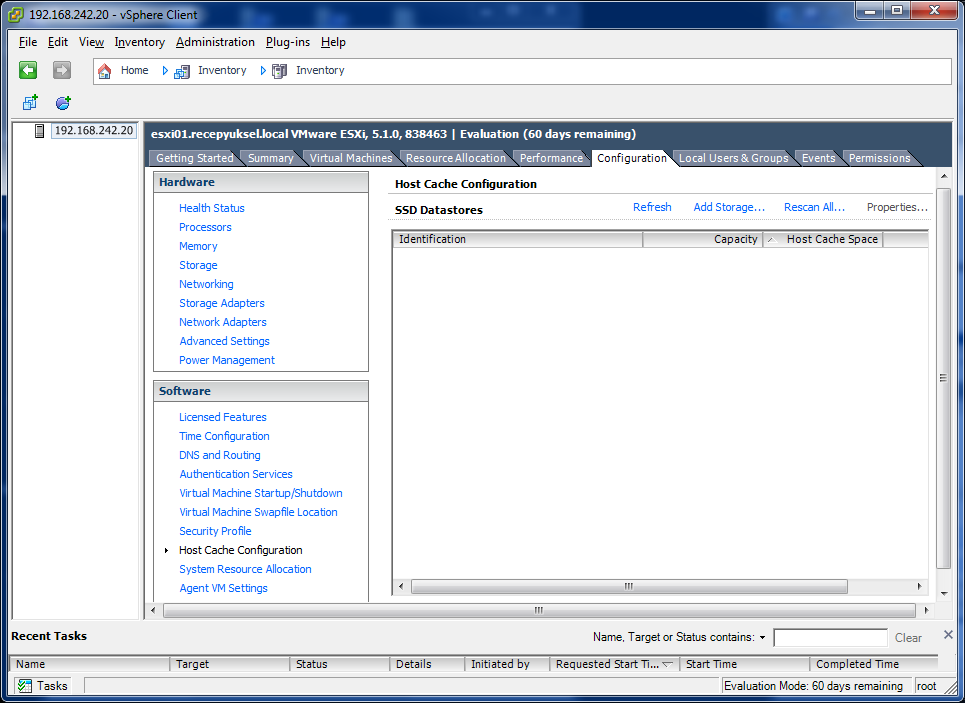Image resolution: width=965 pixels, height=703 pixels.
Task: Open Health Status hardware link
Action: pos(212,208)
